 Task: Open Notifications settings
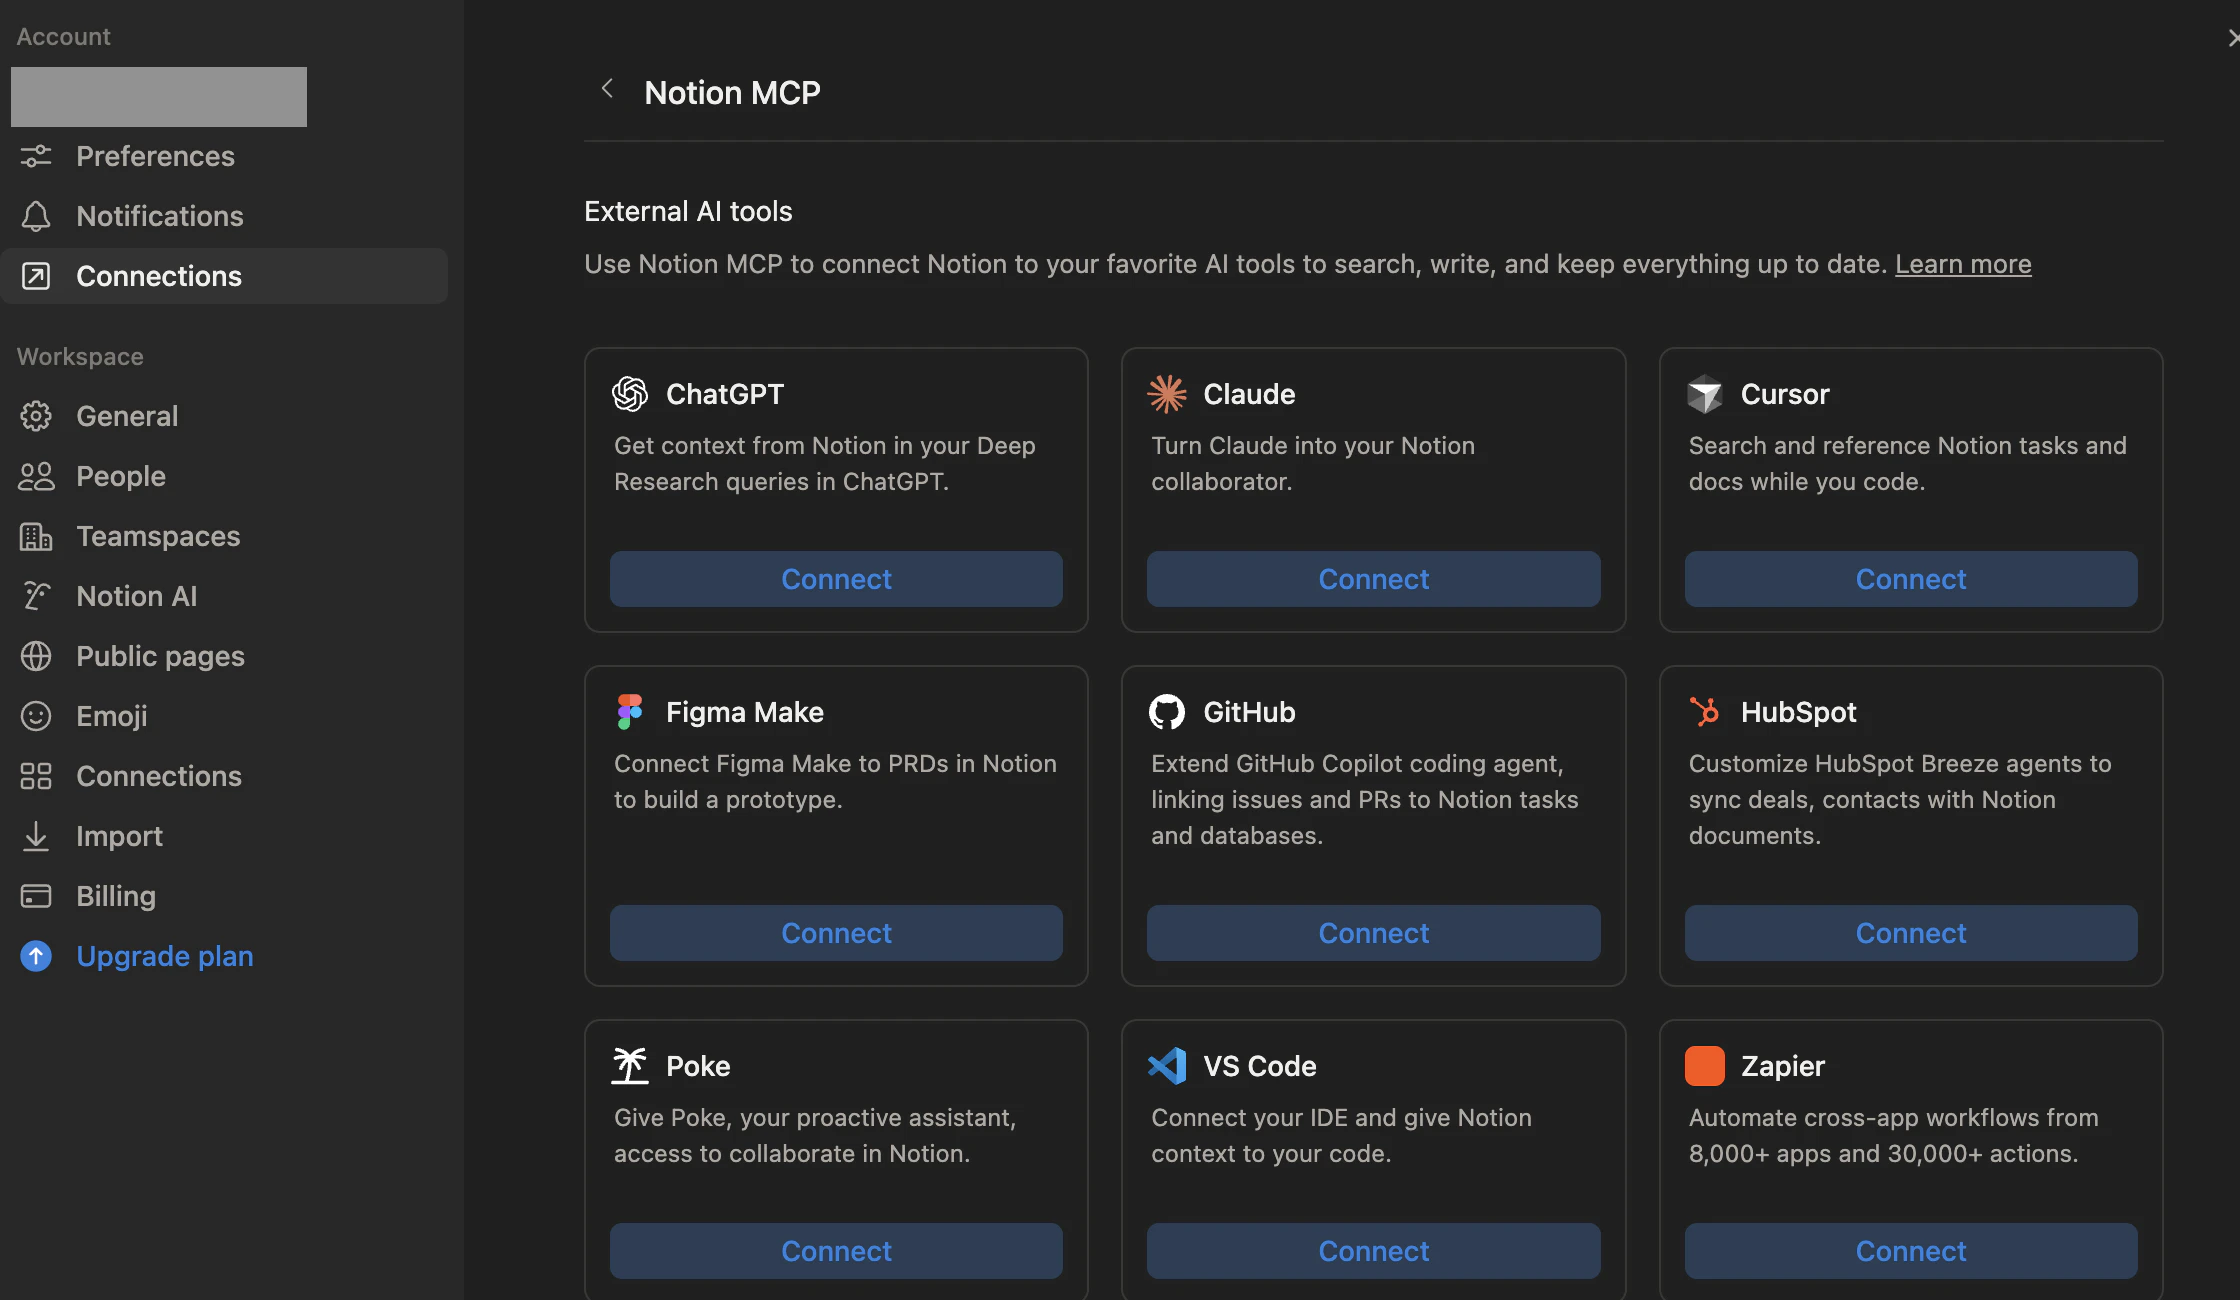tap(224, 216)
